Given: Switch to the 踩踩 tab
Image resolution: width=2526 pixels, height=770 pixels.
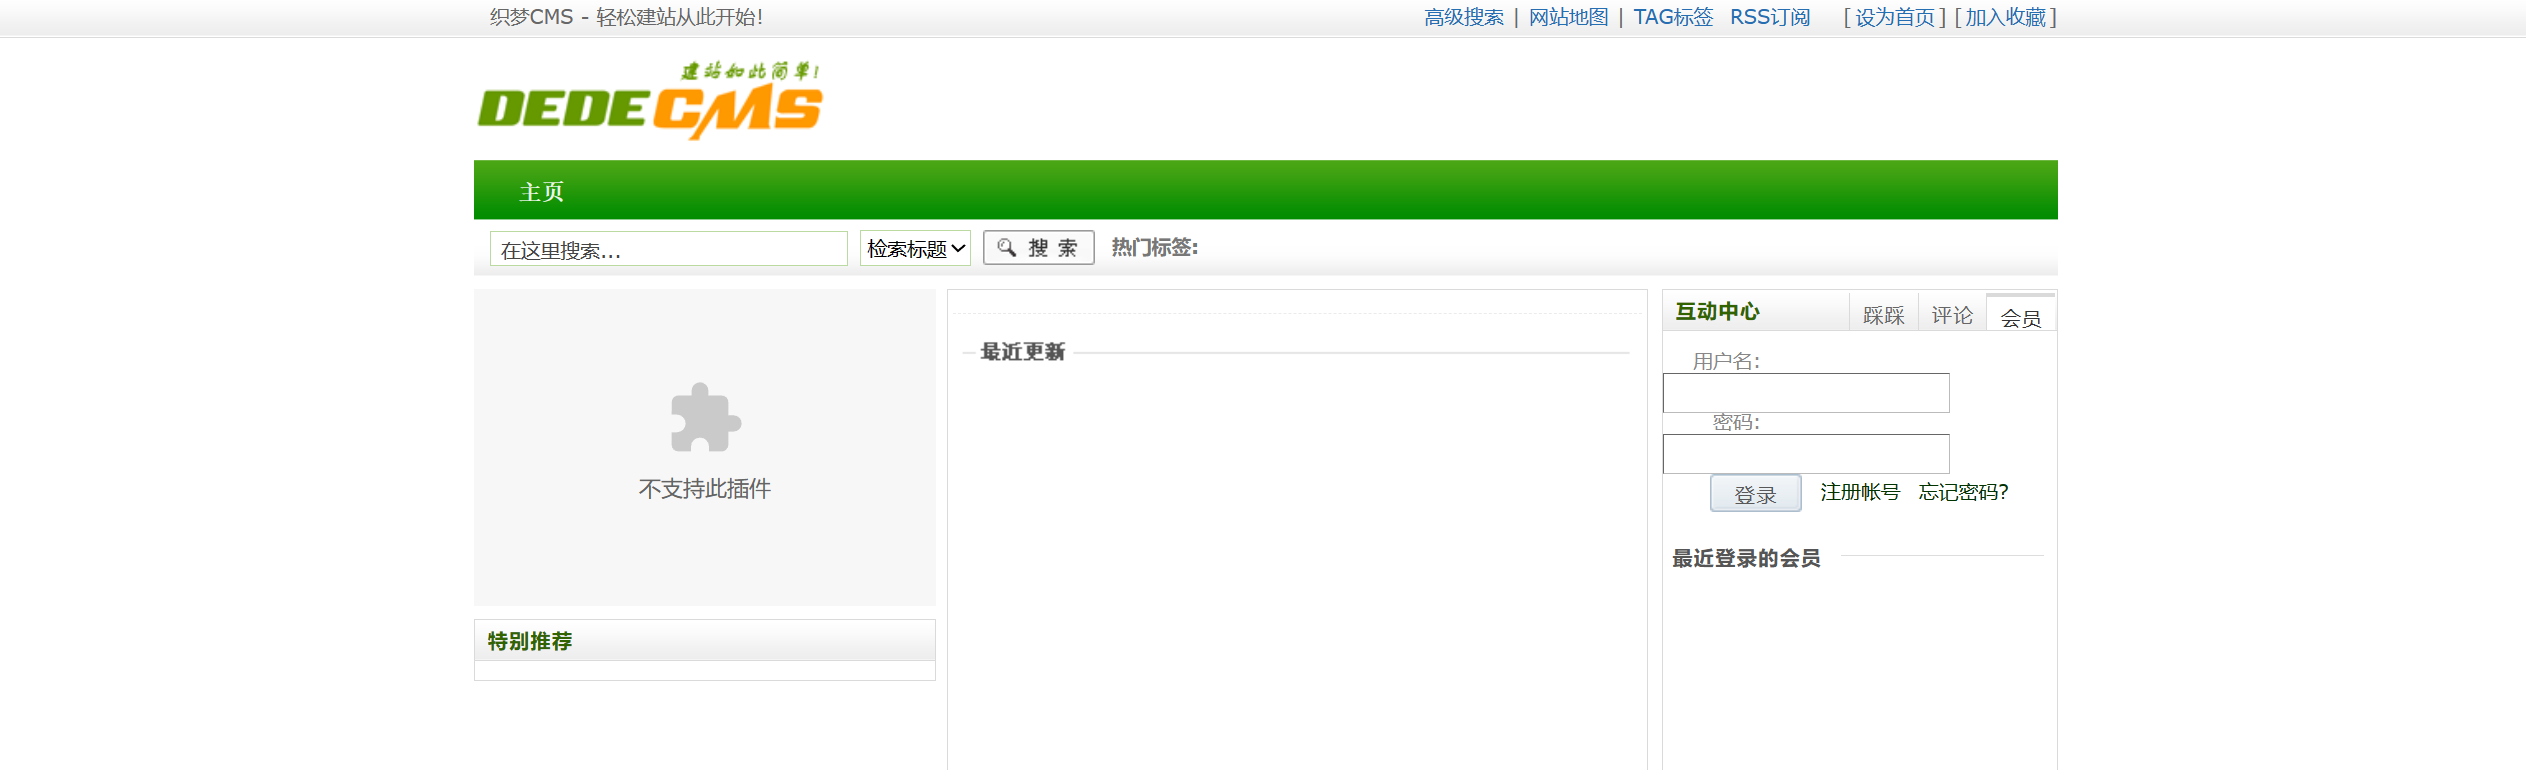Looking at the screenshot, I should (x=1883, y=315).
